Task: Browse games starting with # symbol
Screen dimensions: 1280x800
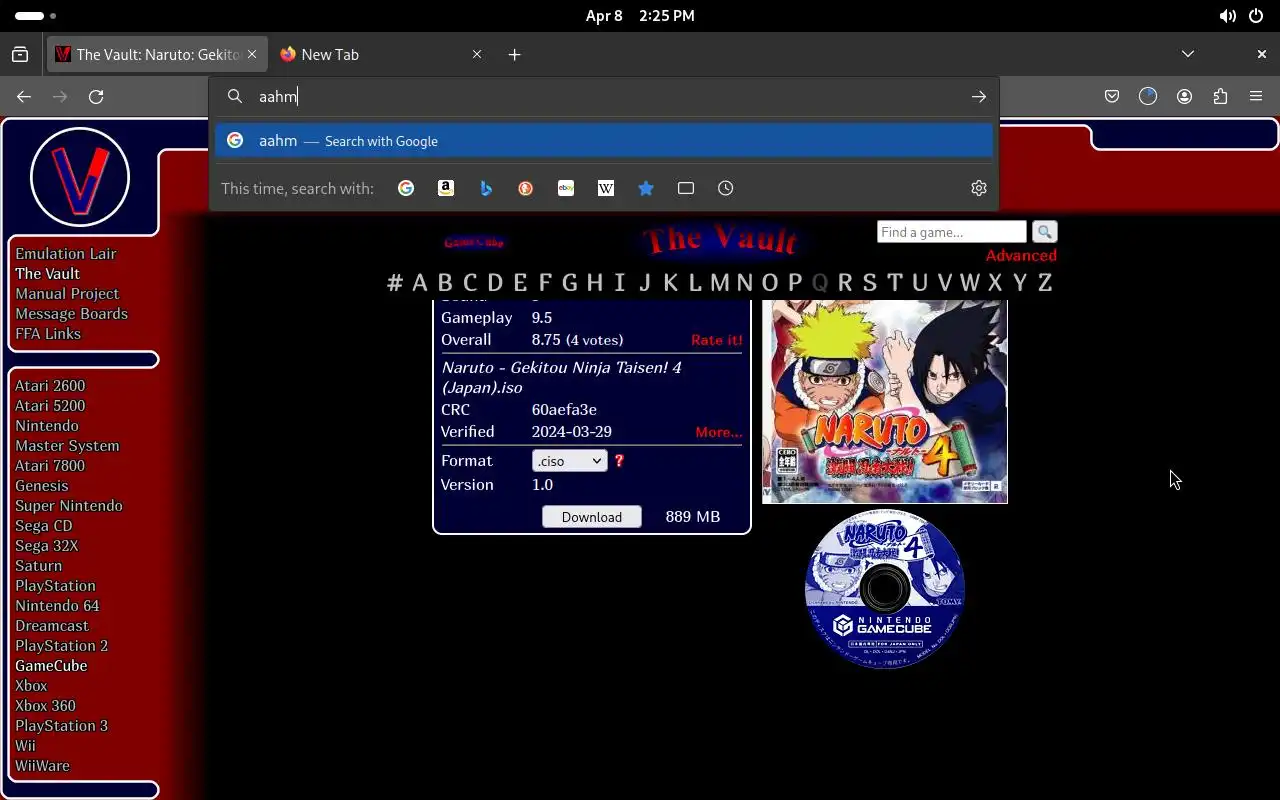Action: pos(395,282)
